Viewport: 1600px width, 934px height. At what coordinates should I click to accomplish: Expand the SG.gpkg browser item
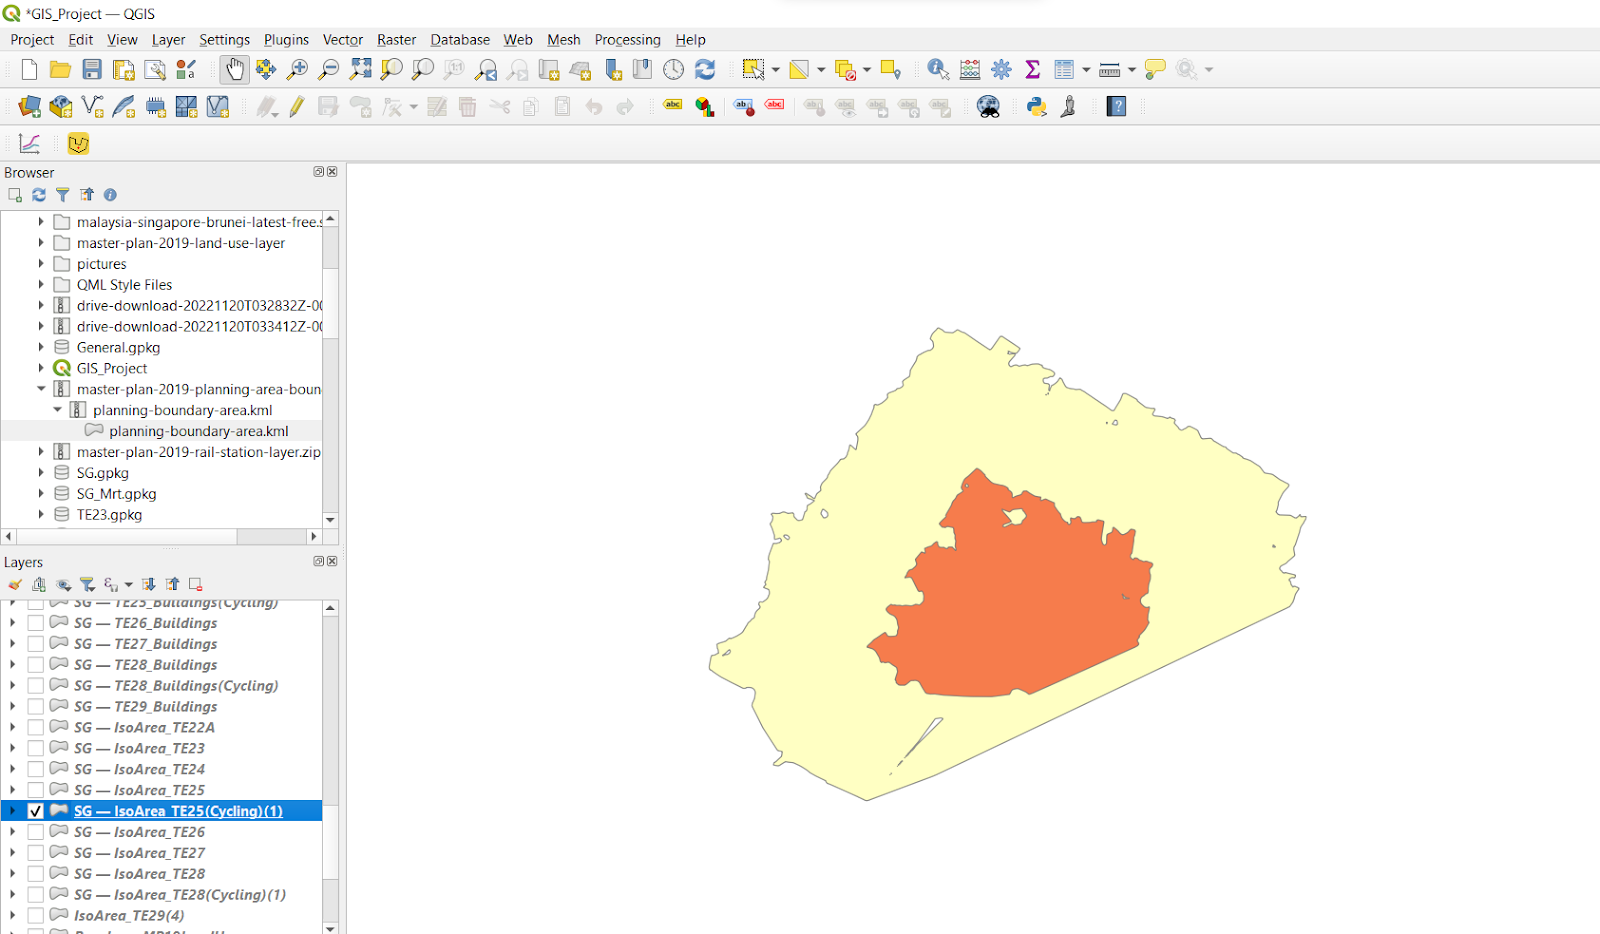(41, 473)
